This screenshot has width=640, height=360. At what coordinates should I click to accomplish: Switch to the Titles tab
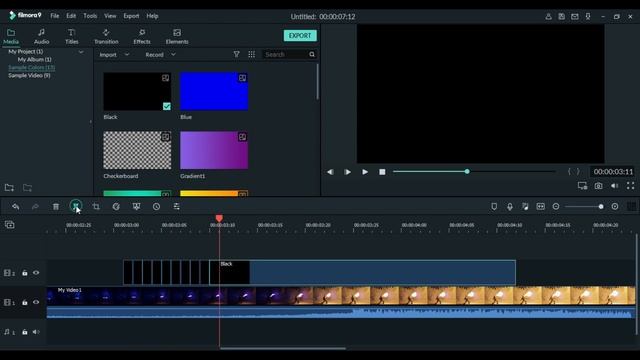(71, 36)
